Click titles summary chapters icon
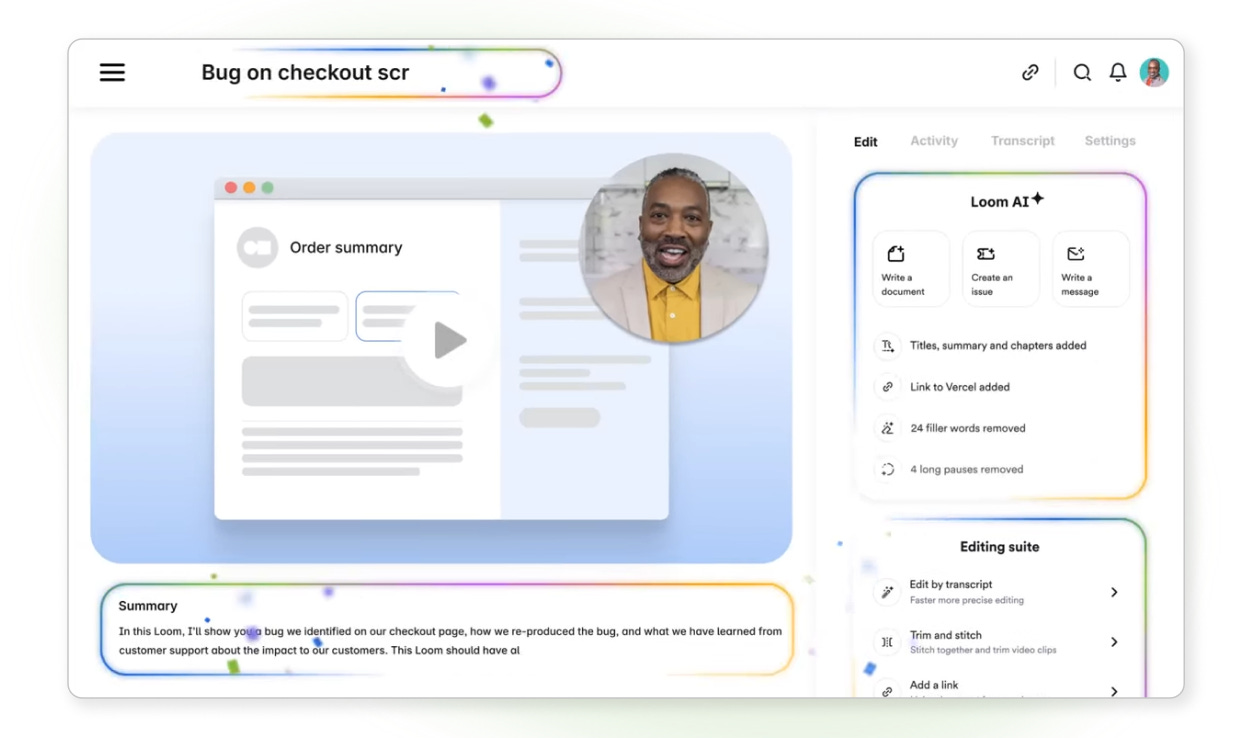 click(x=887, y=346)
